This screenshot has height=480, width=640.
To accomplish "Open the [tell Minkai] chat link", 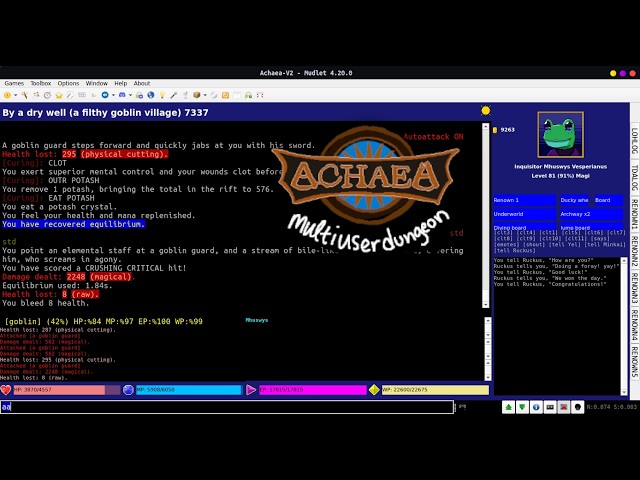I will click(x=605, y=244).
